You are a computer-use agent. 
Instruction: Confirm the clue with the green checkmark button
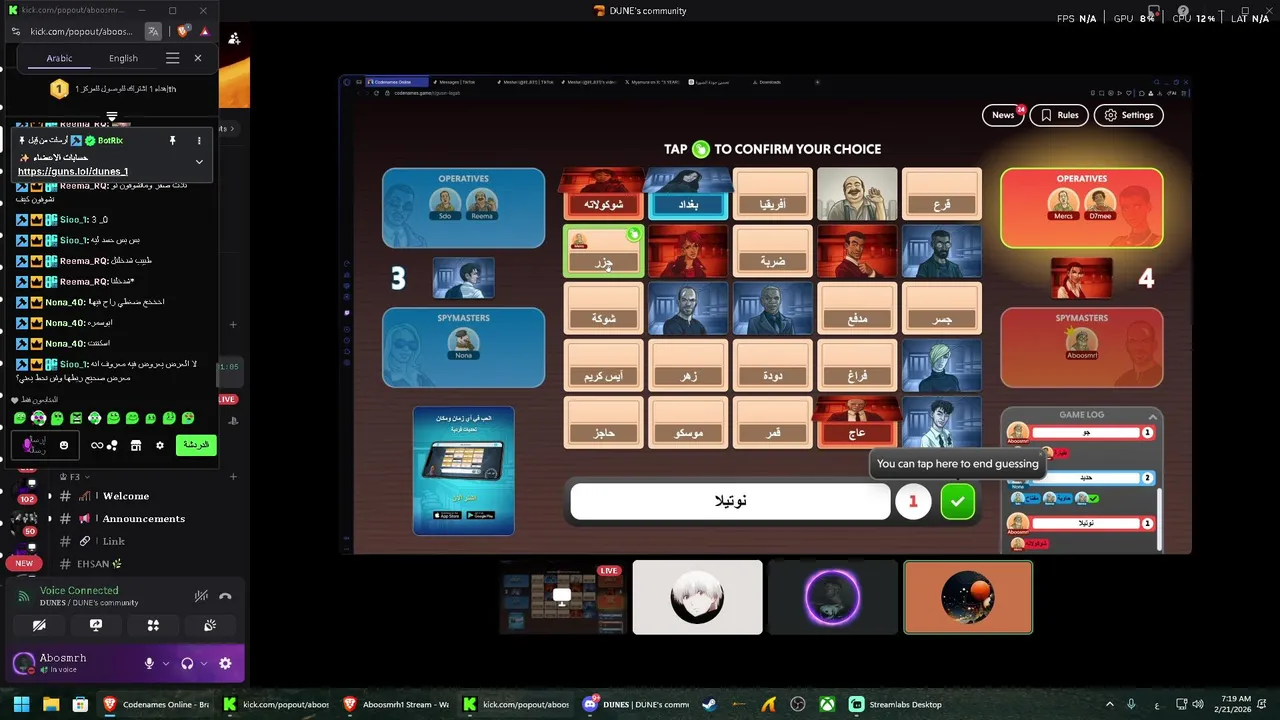pyautogui.click(x=957, y=502)
